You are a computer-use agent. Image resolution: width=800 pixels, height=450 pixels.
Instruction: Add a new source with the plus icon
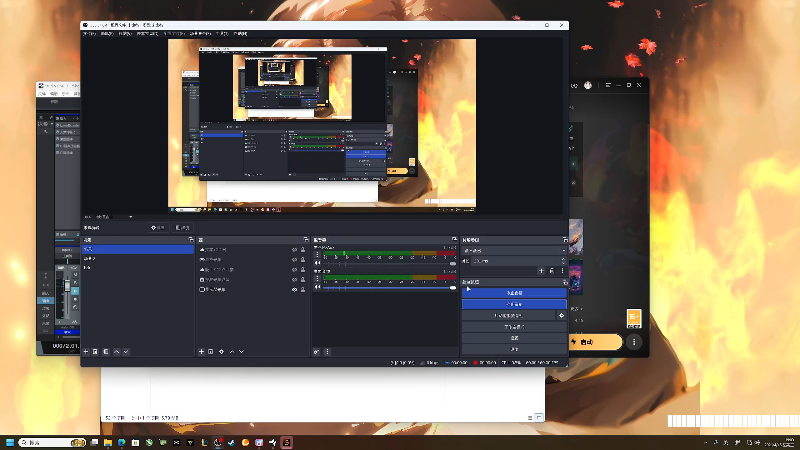pyautogui.click(x=201, y=352)
